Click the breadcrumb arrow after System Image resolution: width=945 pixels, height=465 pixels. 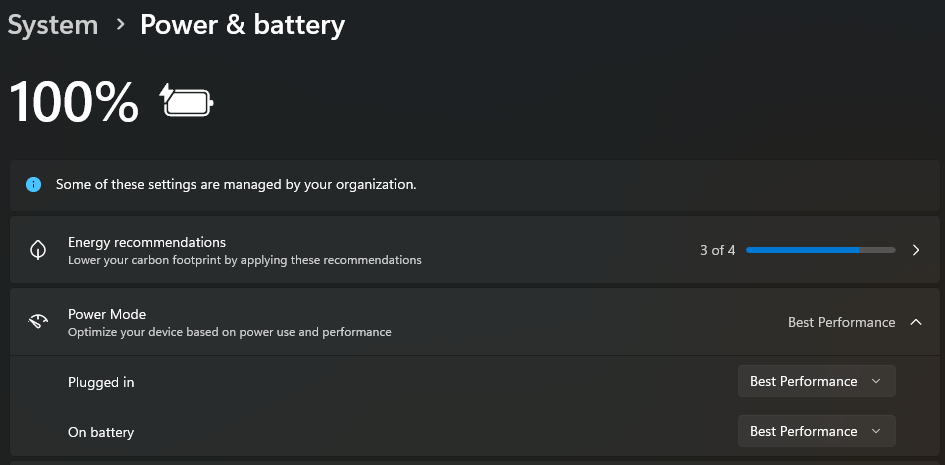pos(121,24)
